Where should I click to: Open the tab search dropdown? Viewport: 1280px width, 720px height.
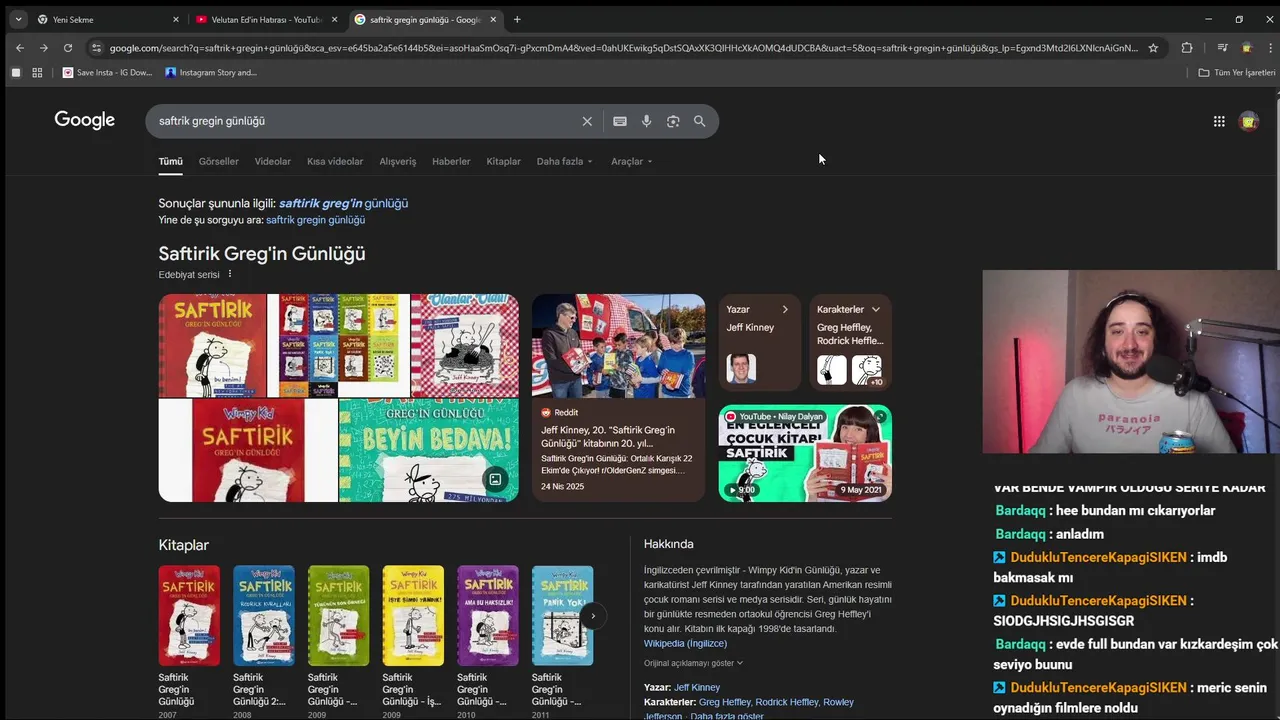(x=18, y=19)
